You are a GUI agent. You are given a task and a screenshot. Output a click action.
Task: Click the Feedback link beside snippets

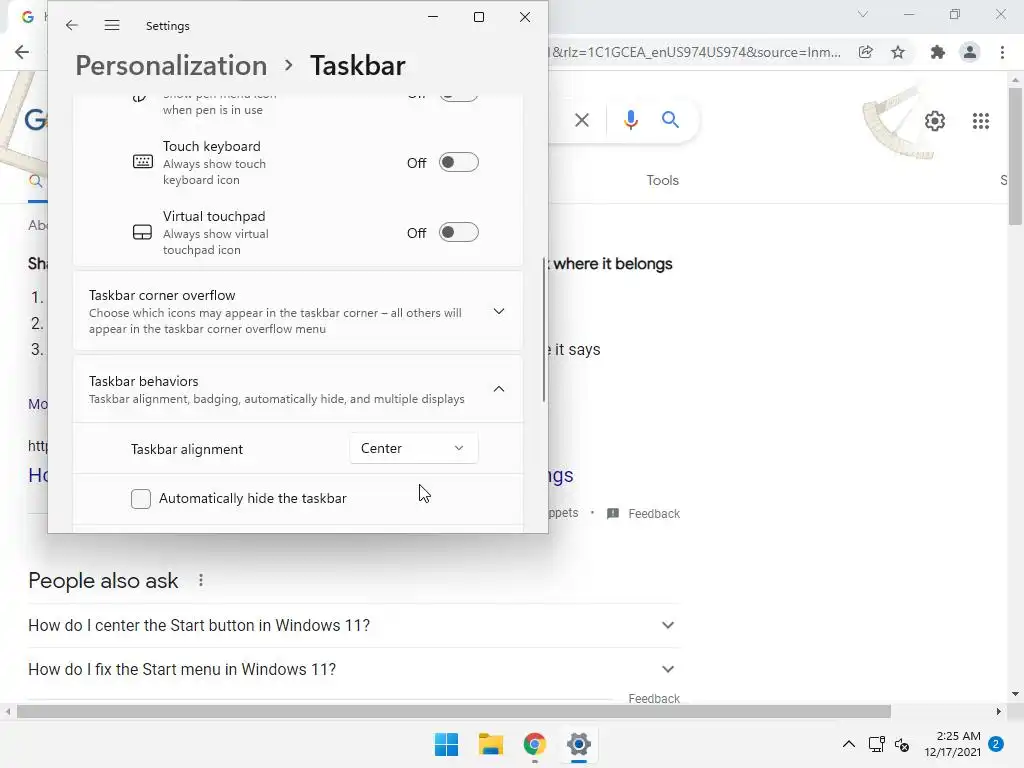coord(654,514)
